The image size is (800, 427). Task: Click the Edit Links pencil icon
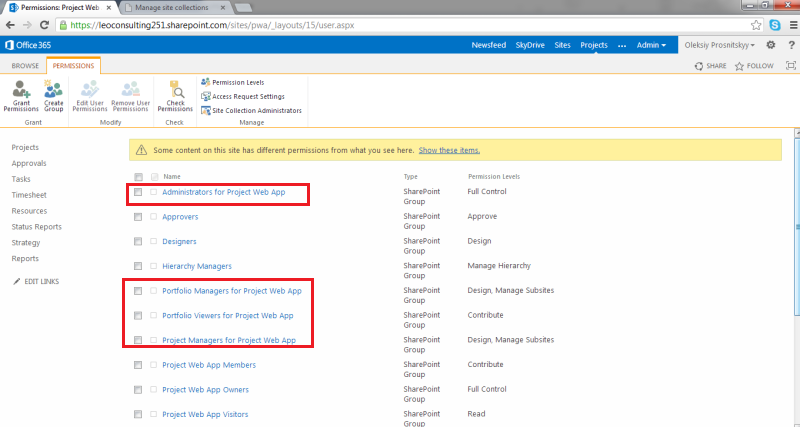(17, 282)
